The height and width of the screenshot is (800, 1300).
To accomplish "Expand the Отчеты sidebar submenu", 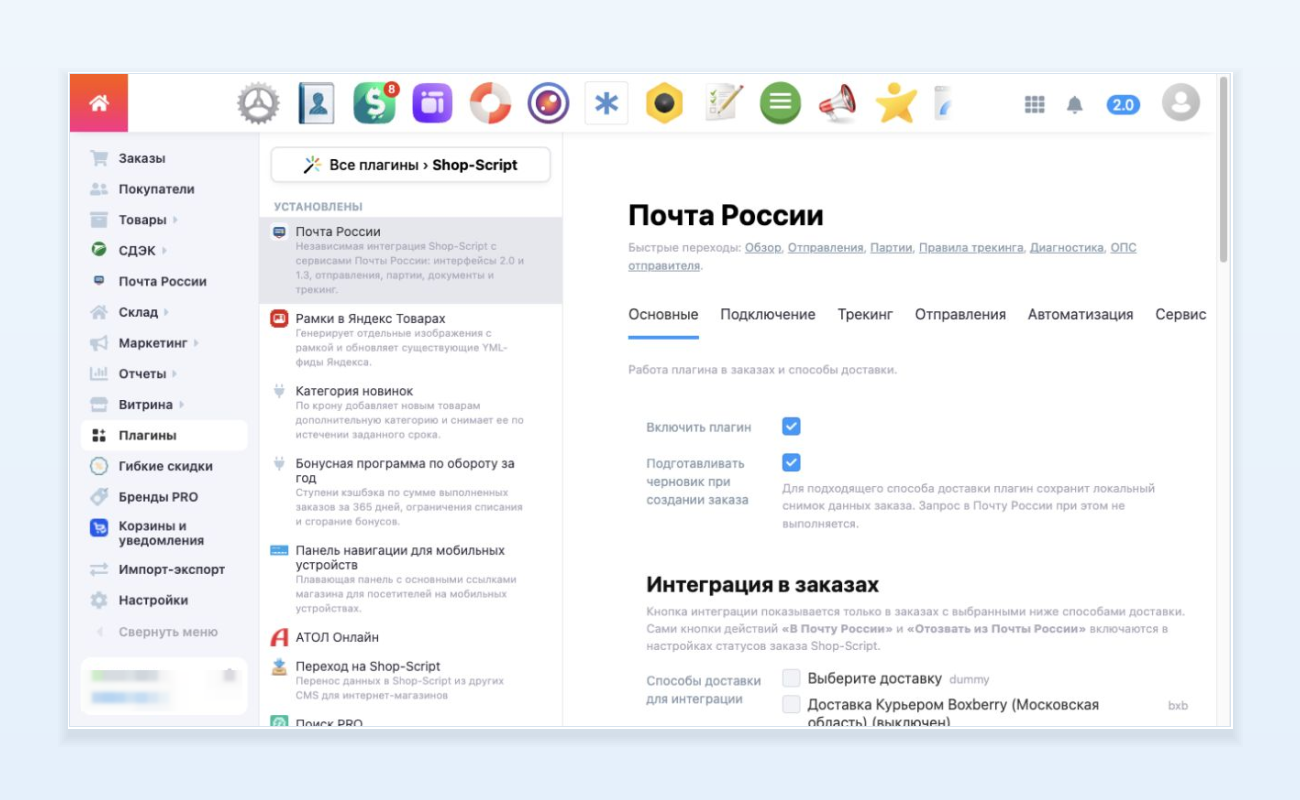I will click(x=175, y=374).
